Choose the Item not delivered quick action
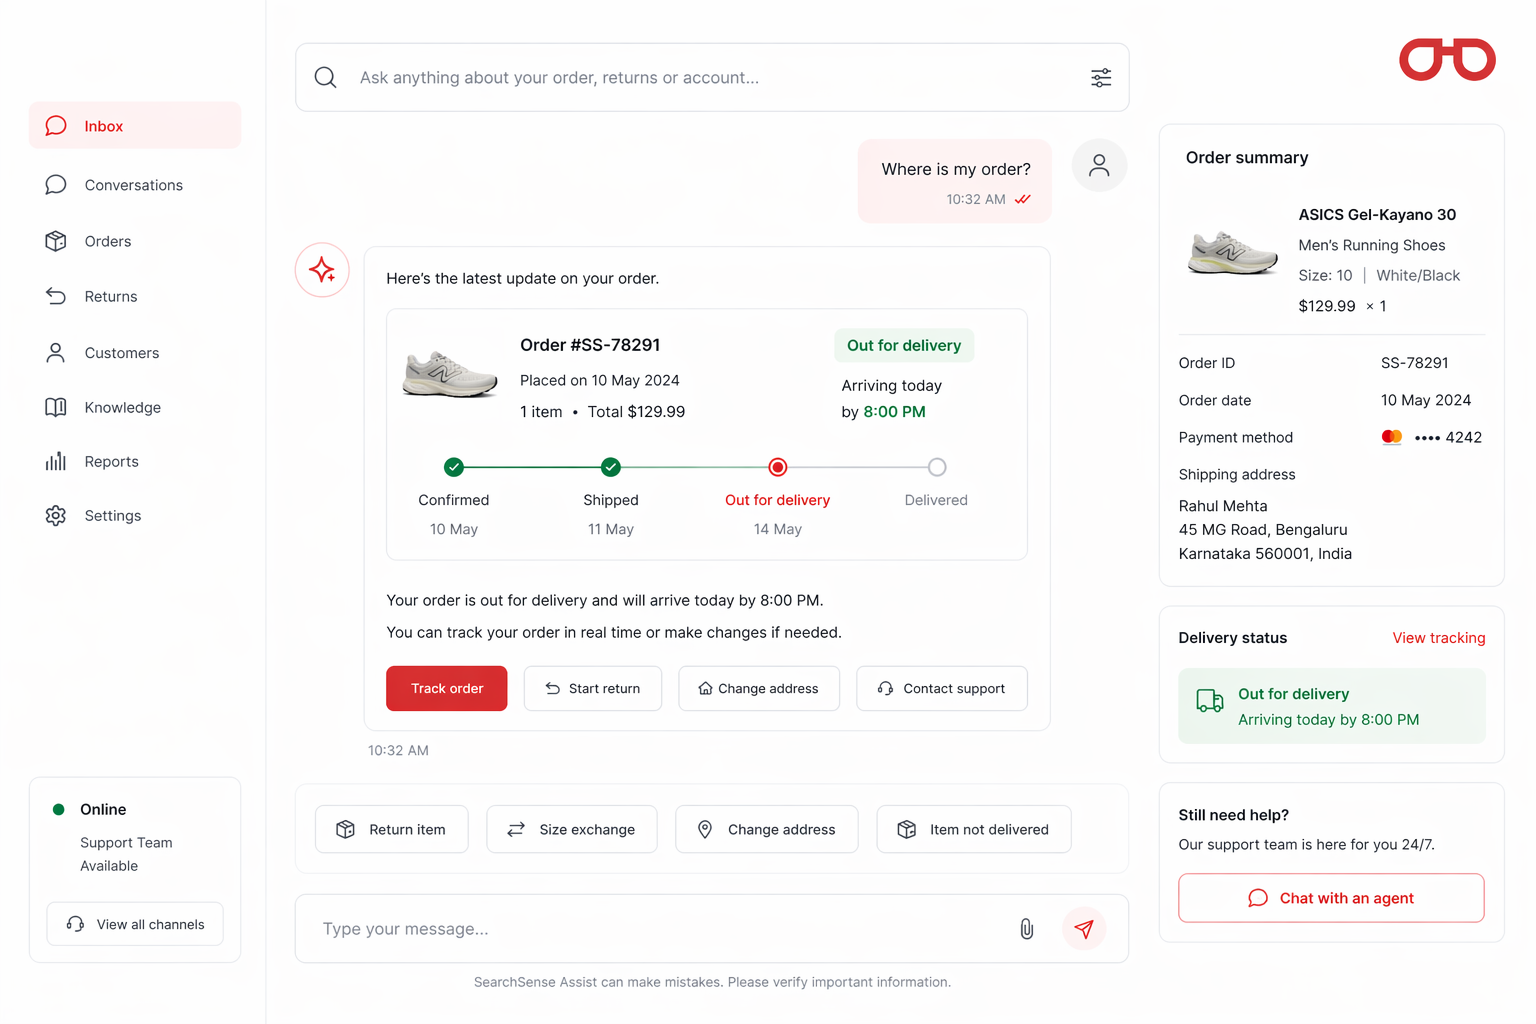The height and width of the screenshot is (1024, 1536). (x=974, y=830)
